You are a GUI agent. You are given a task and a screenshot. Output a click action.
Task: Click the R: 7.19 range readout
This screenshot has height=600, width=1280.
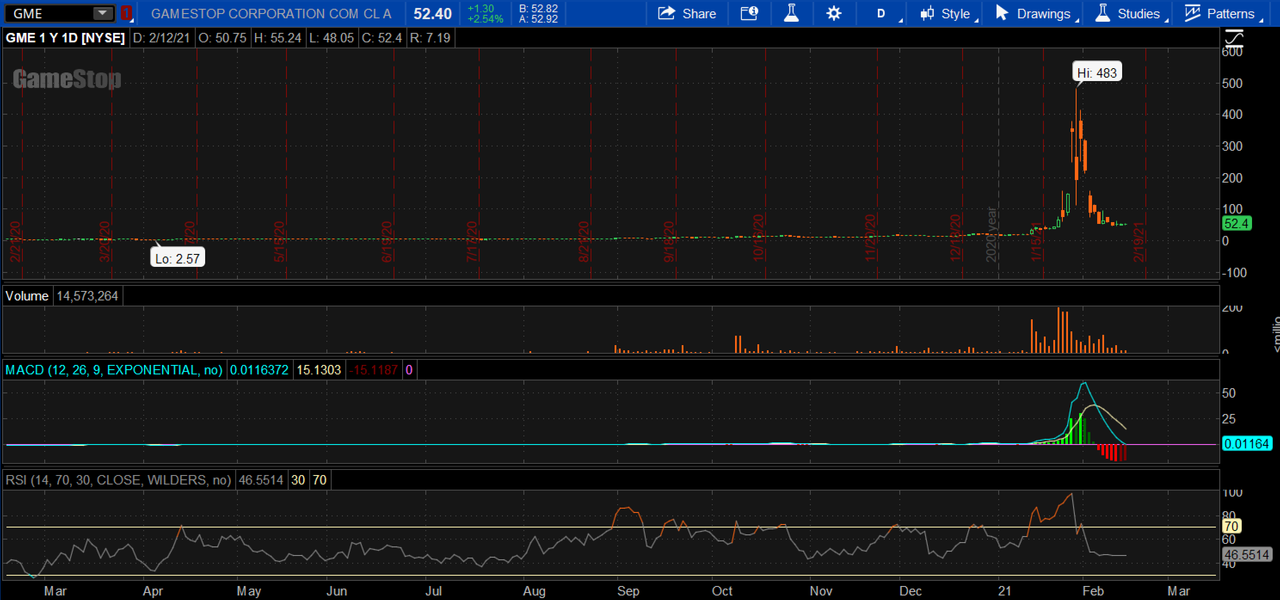(430, 37)
